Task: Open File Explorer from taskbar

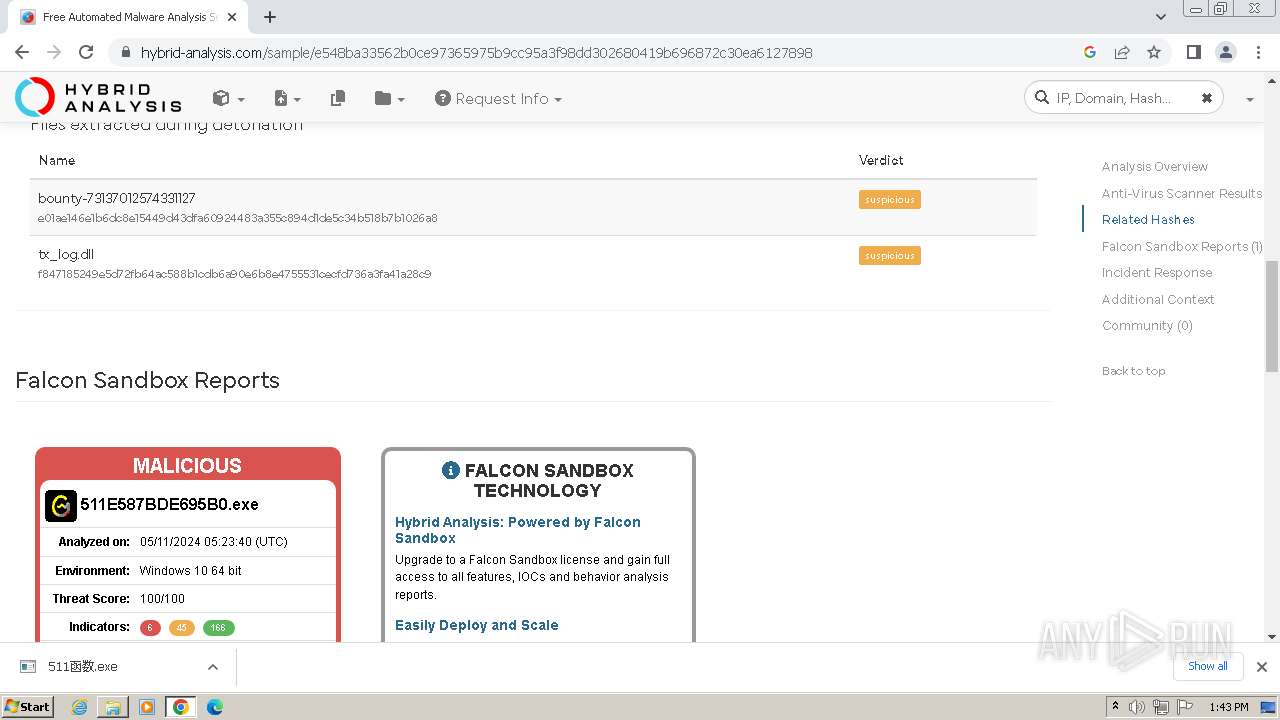Action: tap(113, 707)
